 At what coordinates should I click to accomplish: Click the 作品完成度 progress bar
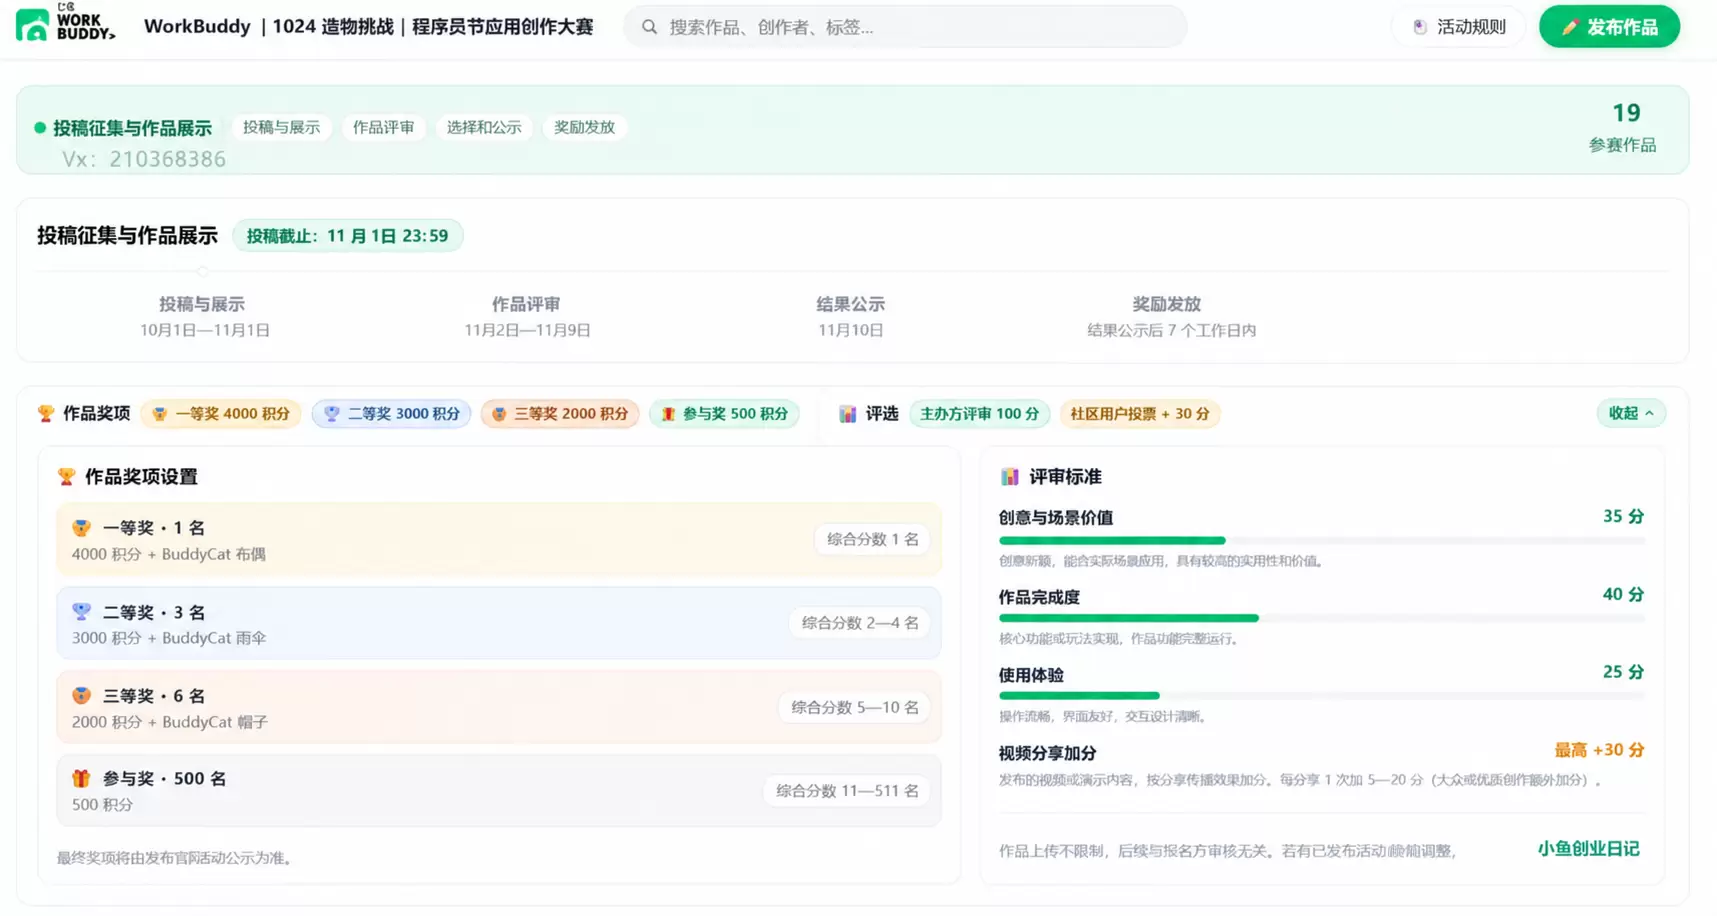pyautogui.click(x=1322, y=618)
